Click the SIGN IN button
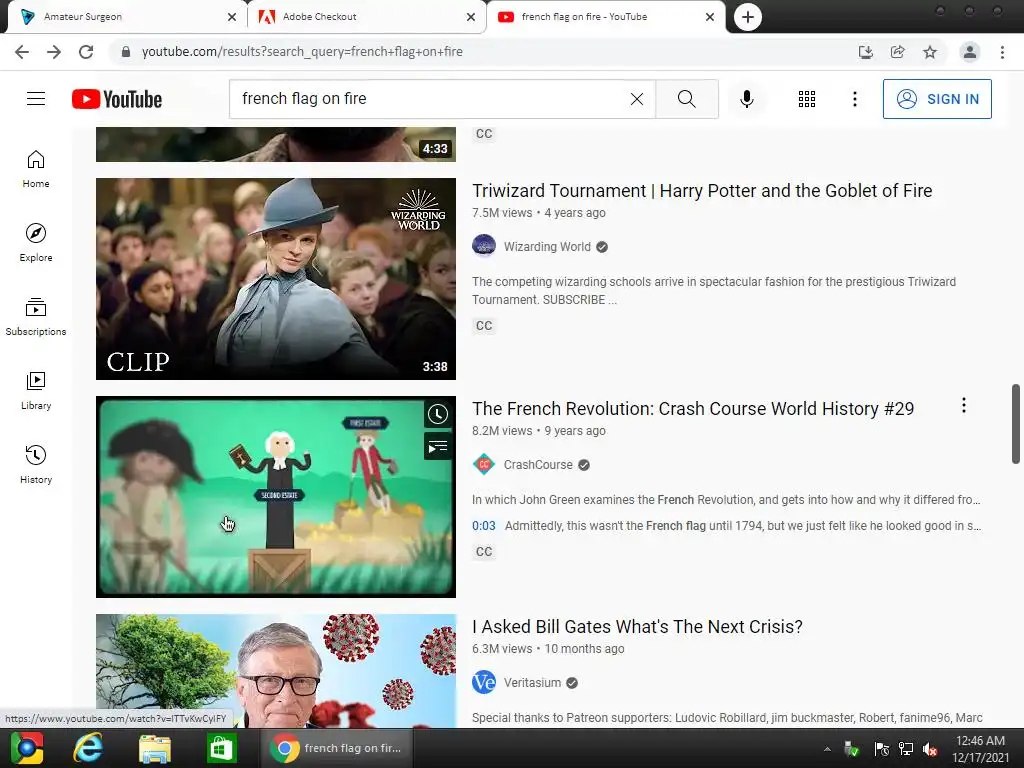This screenshot has height=768, width=1024. (x=936, y=99)
